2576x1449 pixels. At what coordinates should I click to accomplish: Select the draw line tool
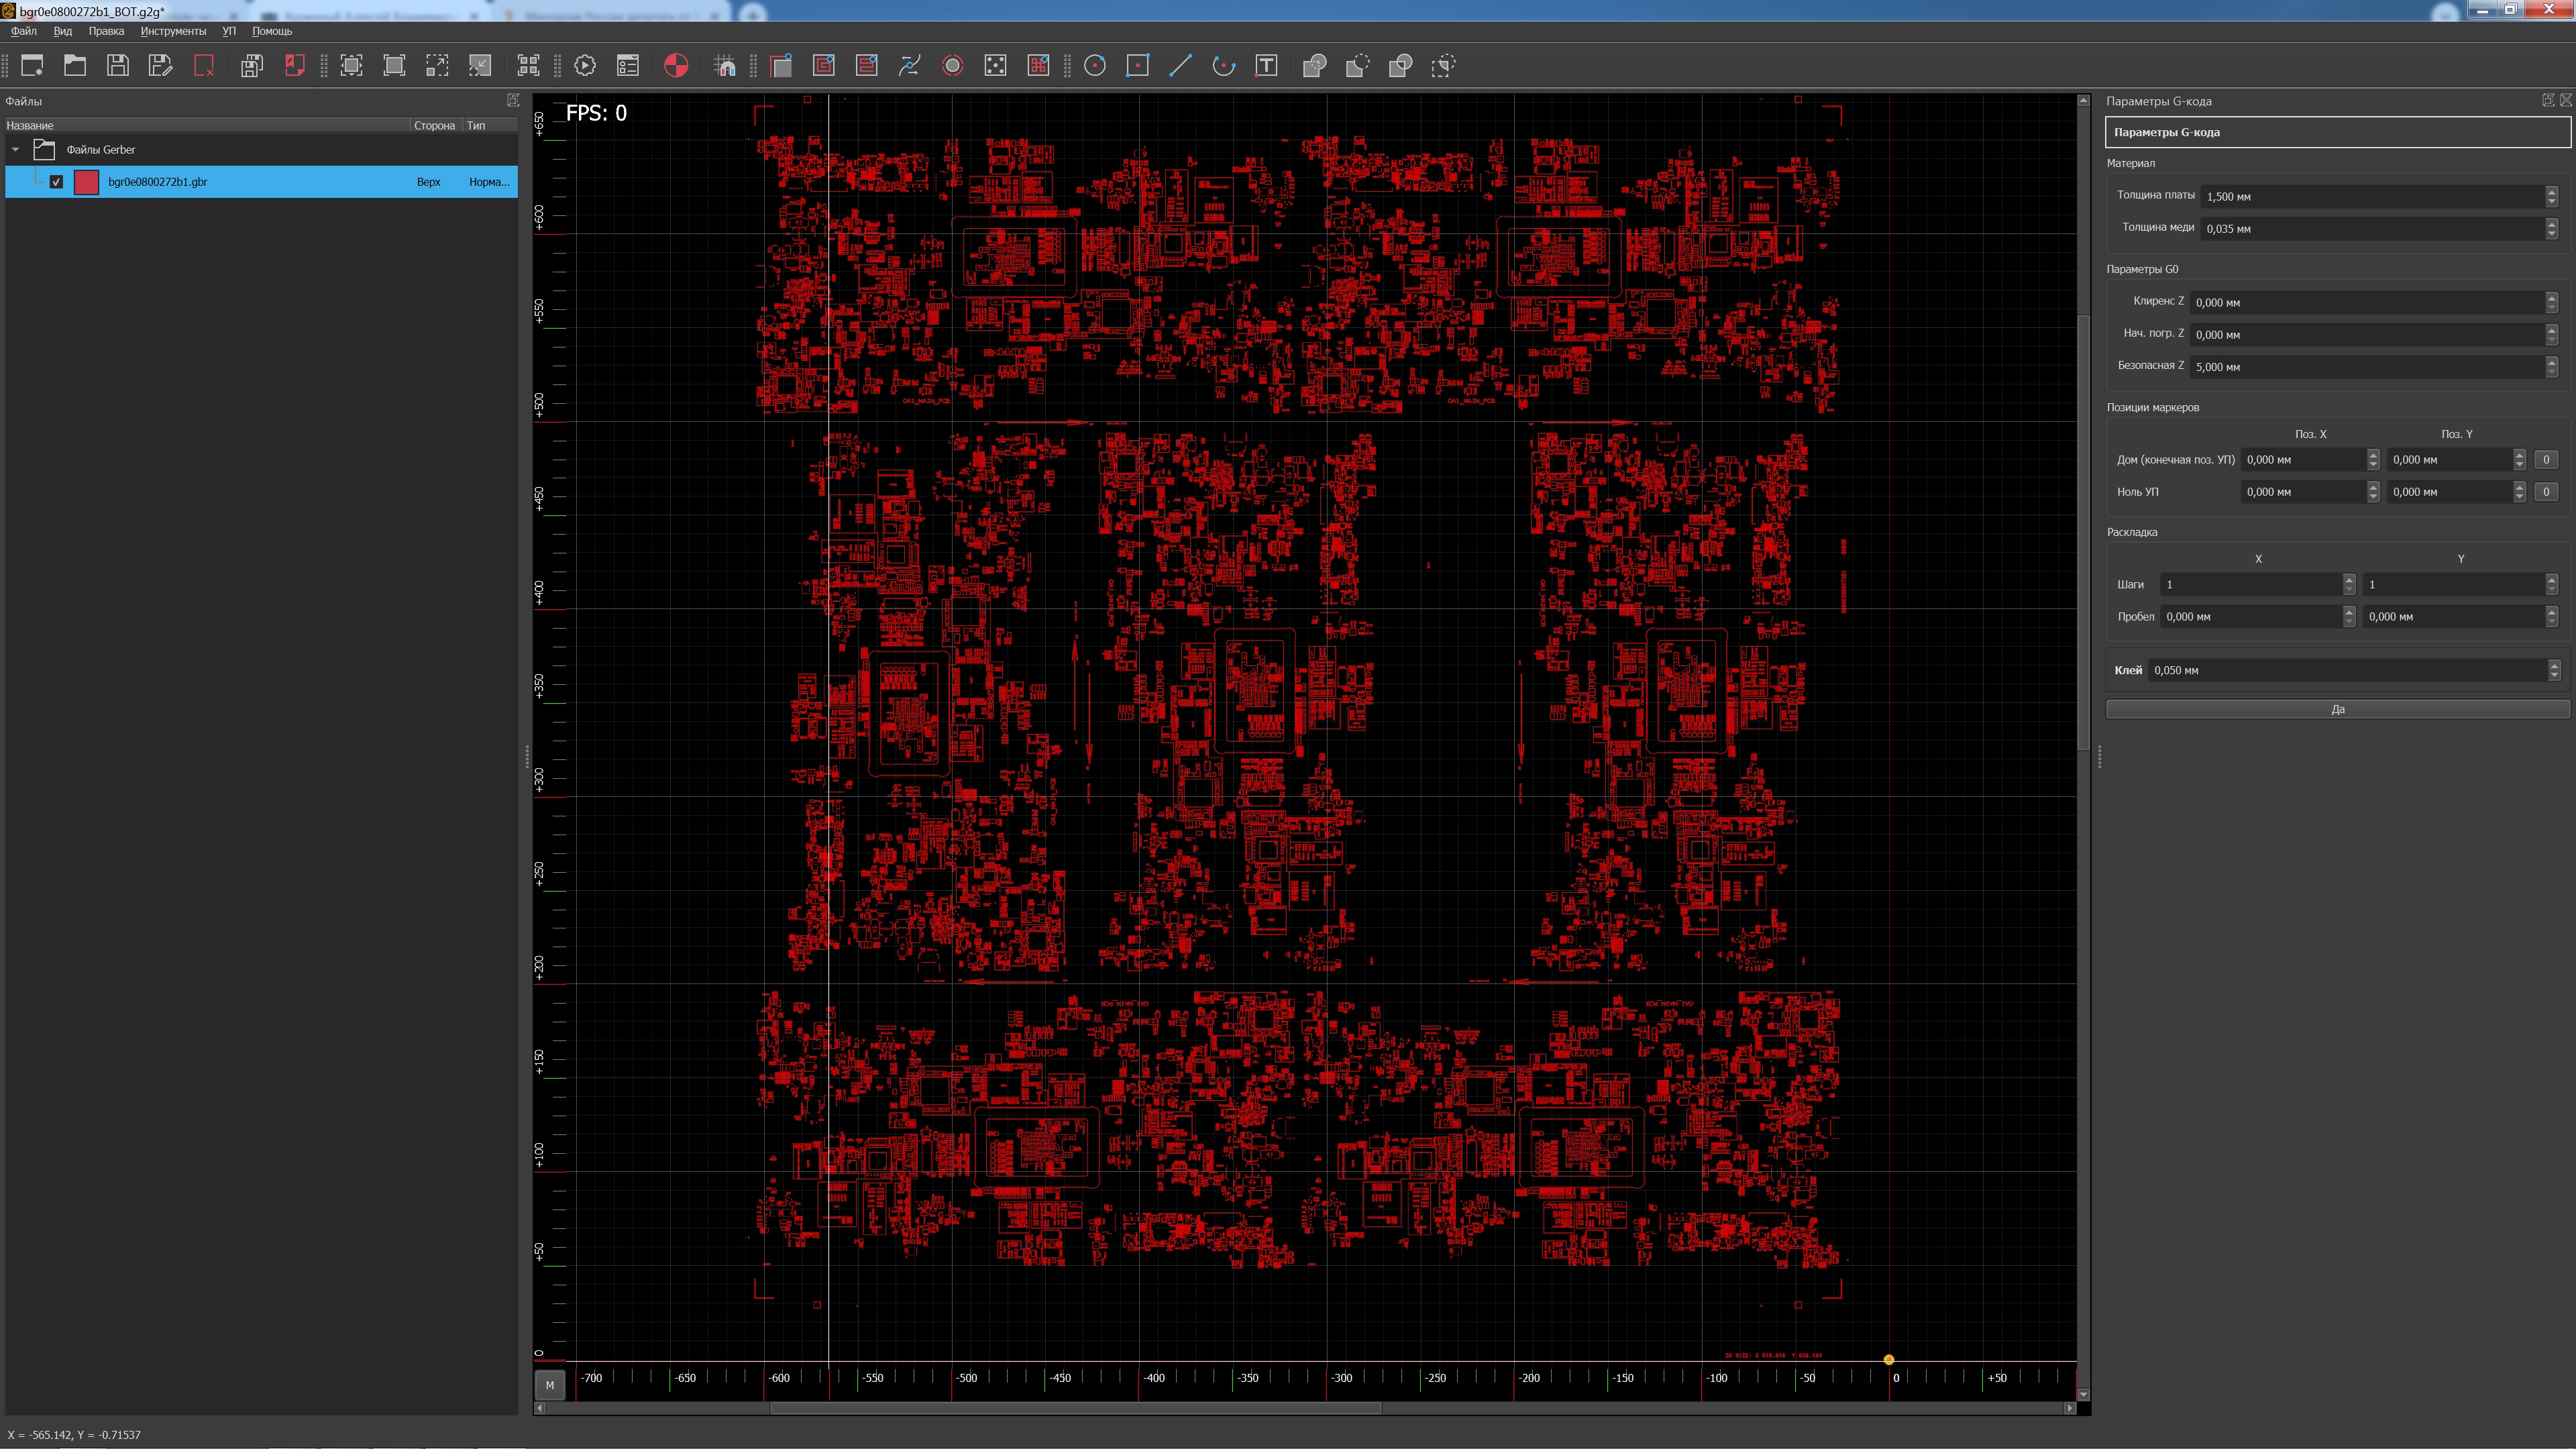coord(1180,66)
